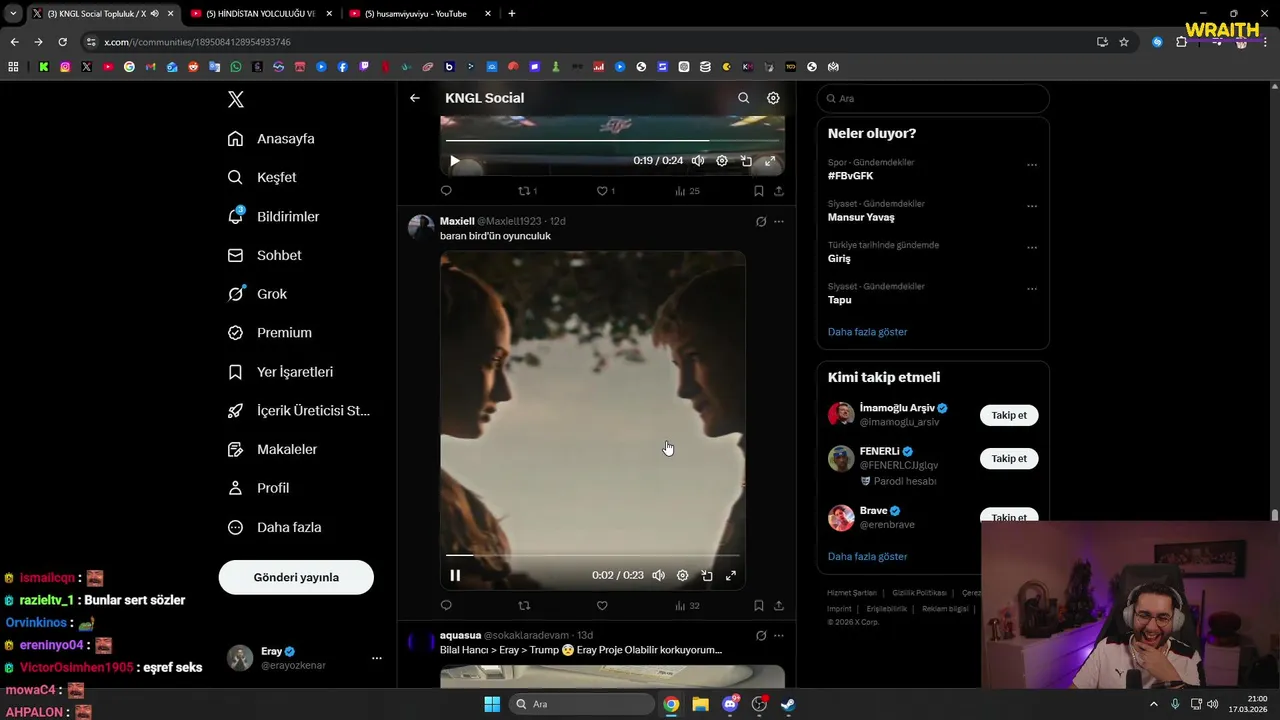1280x720 pixels.
Task: Open options for Giriş trend
Action: coord(1032,247)
